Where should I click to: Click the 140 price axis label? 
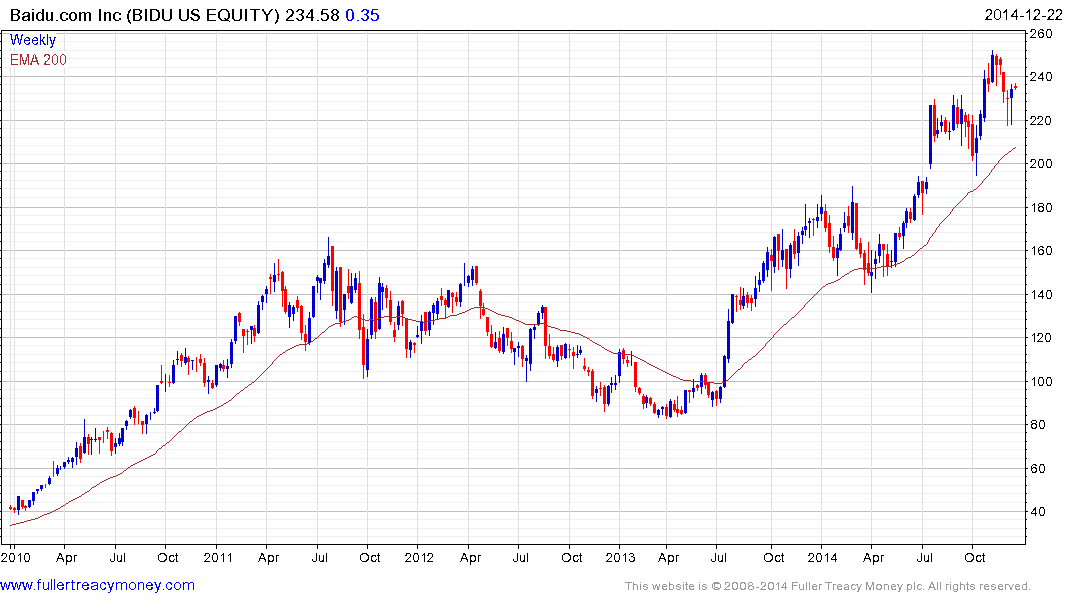(x=1041, y=295)
